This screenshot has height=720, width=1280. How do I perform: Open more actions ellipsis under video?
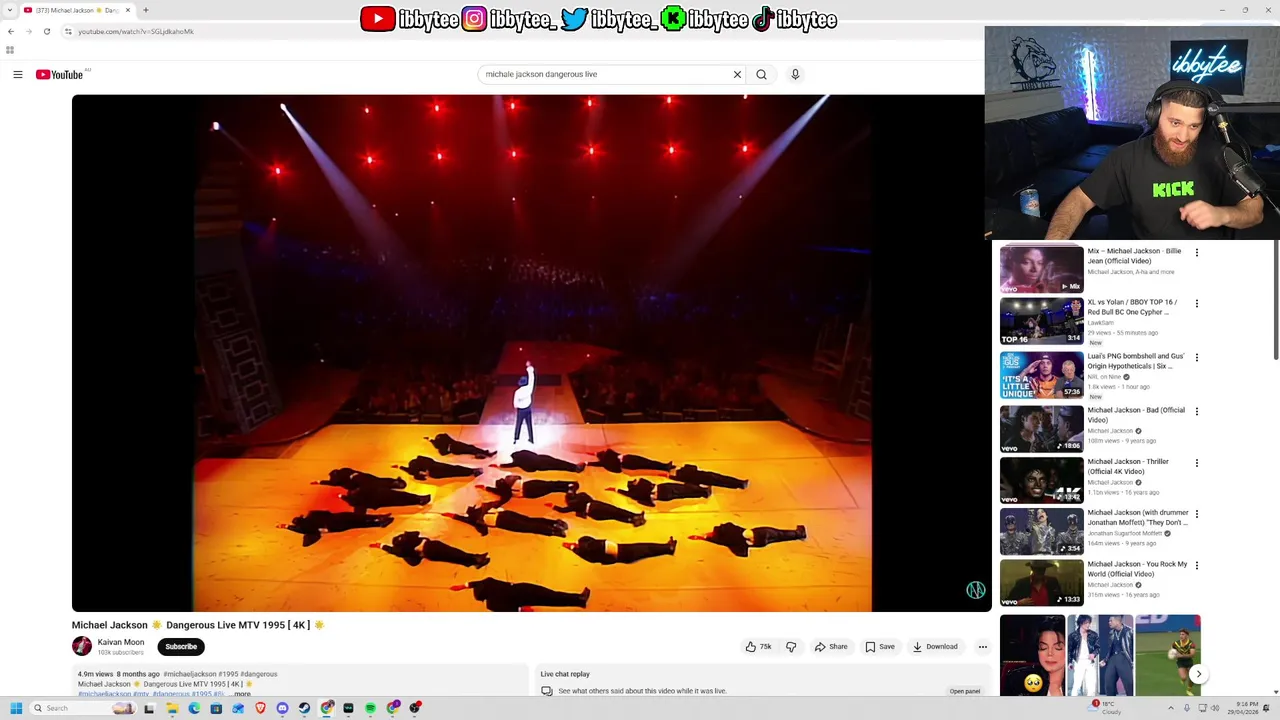coord(982,646)
